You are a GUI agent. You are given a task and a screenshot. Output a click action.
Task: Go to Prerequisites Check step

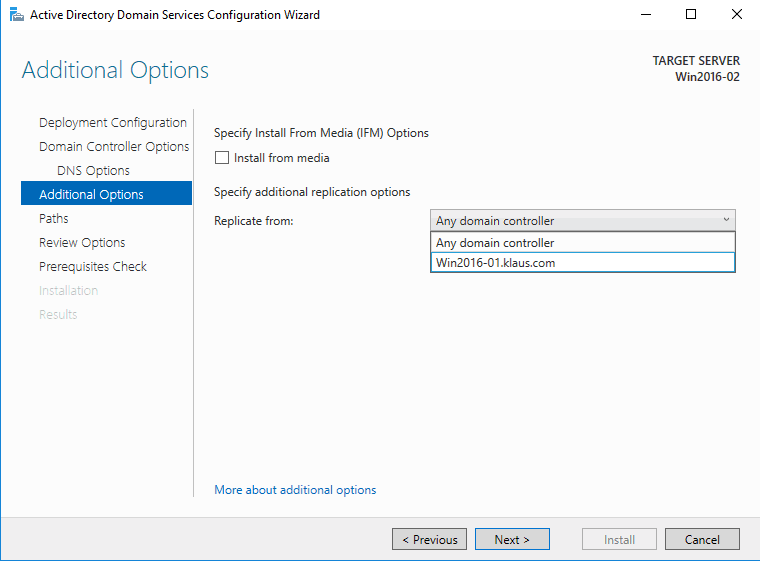point(92,267)
